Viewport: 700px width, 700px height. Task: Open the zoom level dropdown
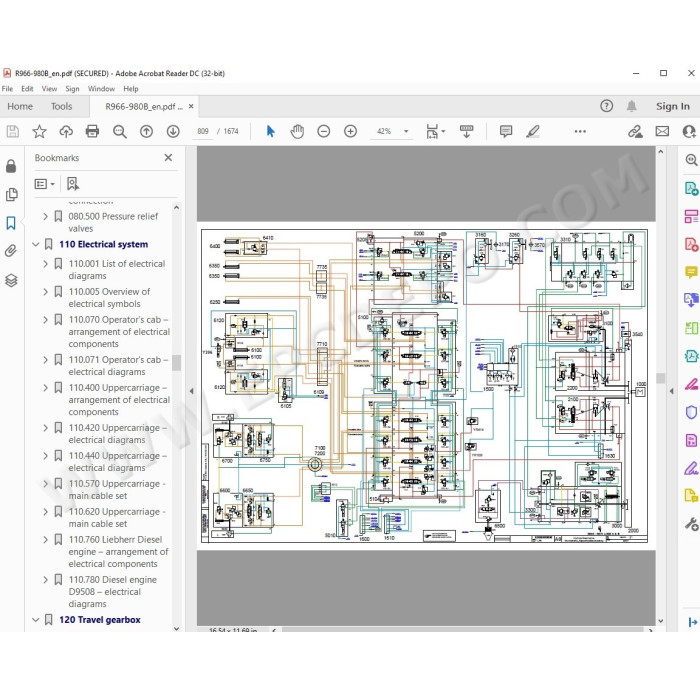click(x=406, y=131)
